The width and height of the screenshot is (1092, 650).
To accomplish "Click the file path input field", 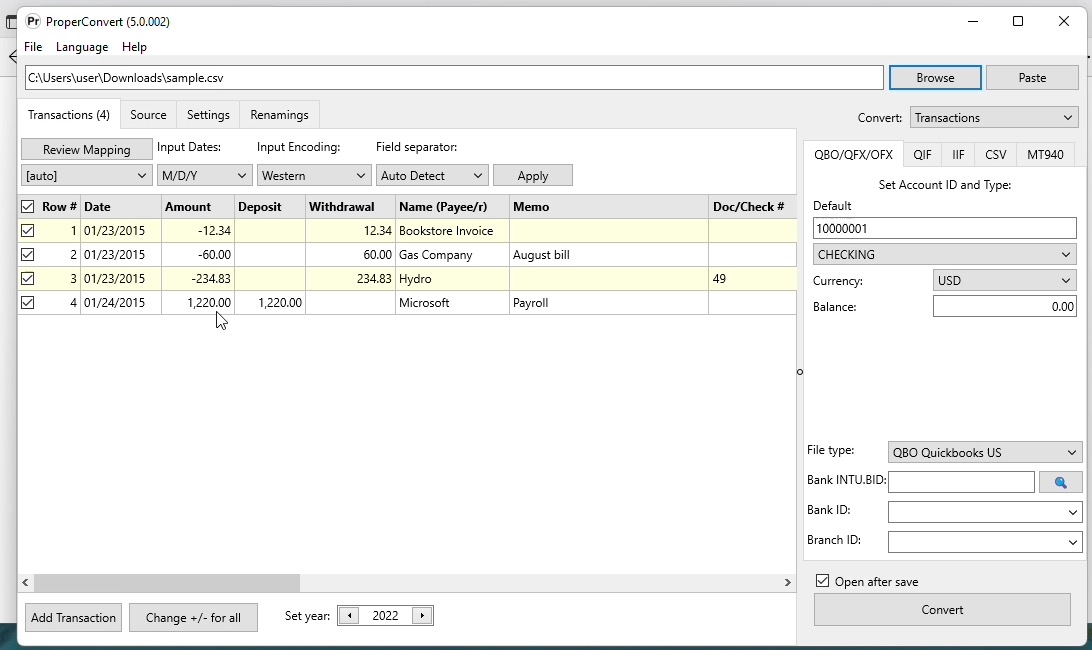I will tap(454, 78).
